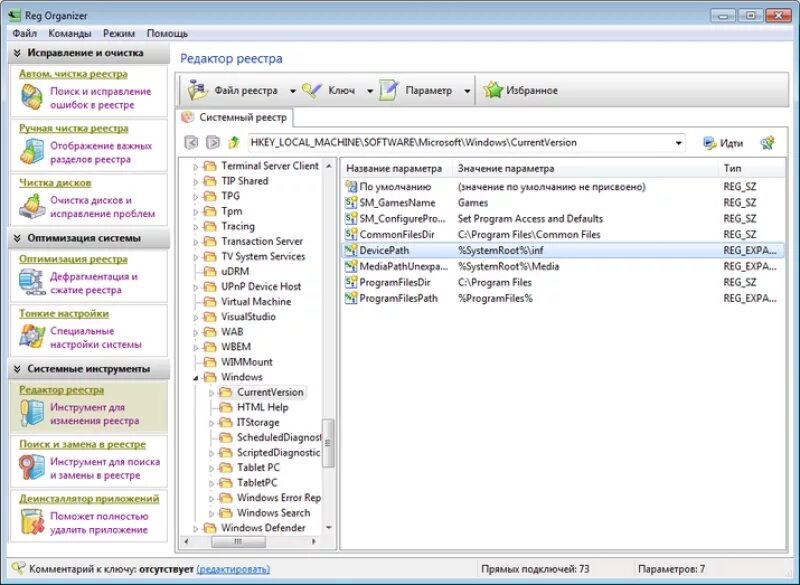
Task: Click the MediaPathUnexpa... parameter icon
Action: [351, 266]
